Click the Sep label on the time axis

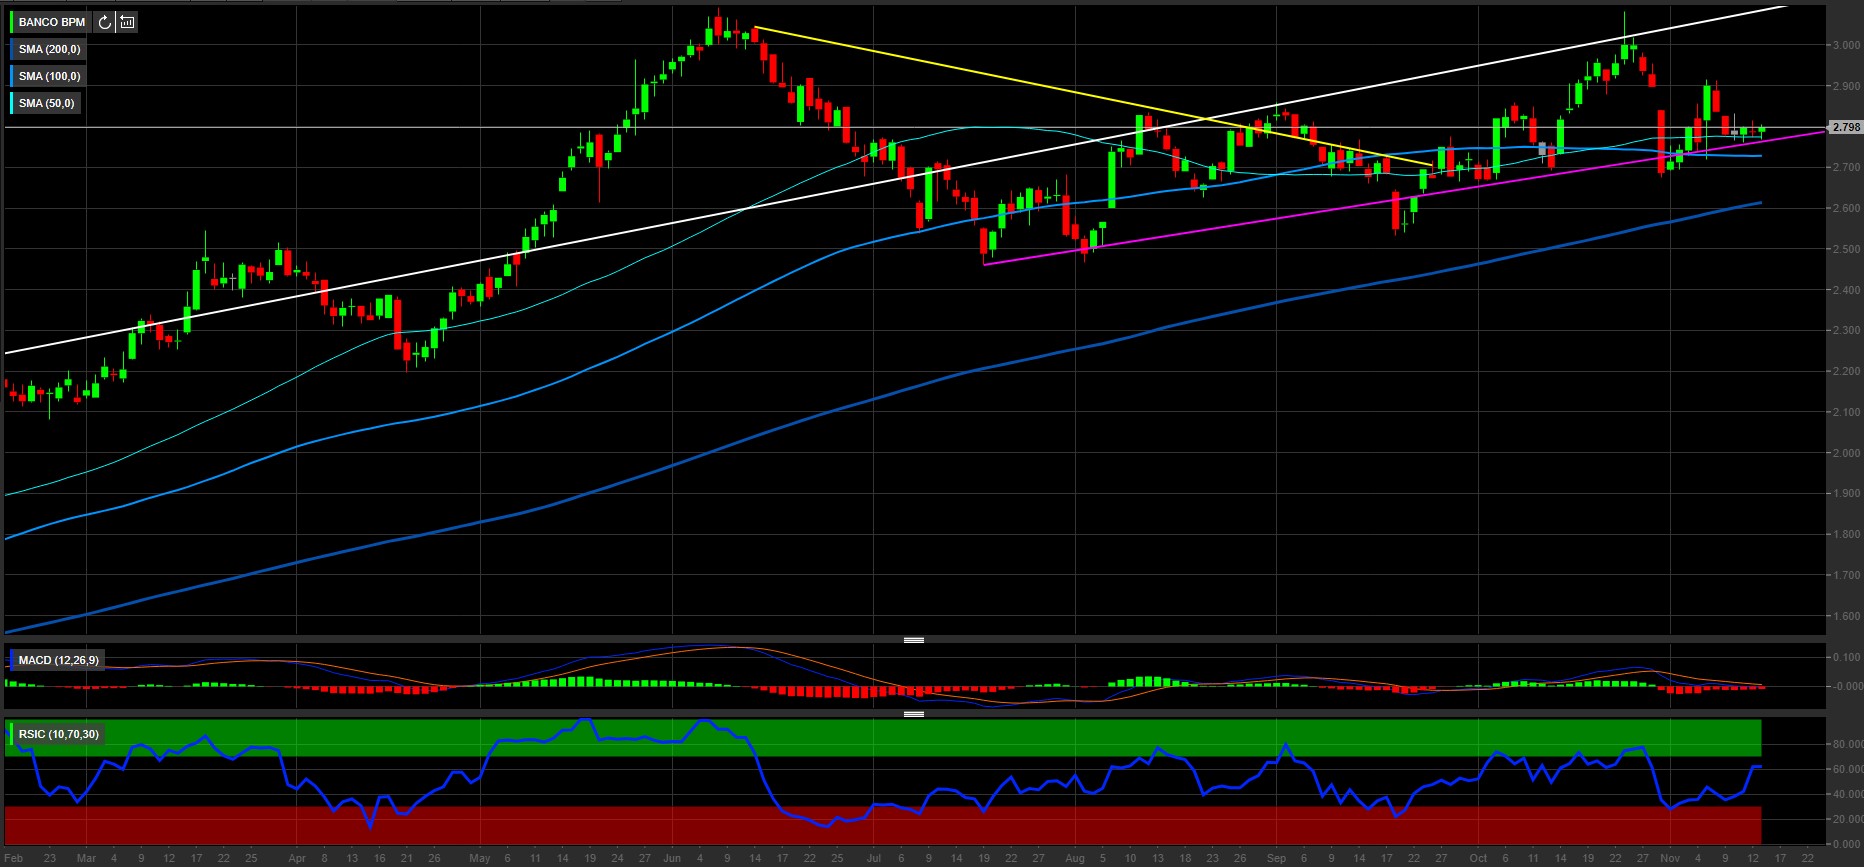click(1276, 858)
